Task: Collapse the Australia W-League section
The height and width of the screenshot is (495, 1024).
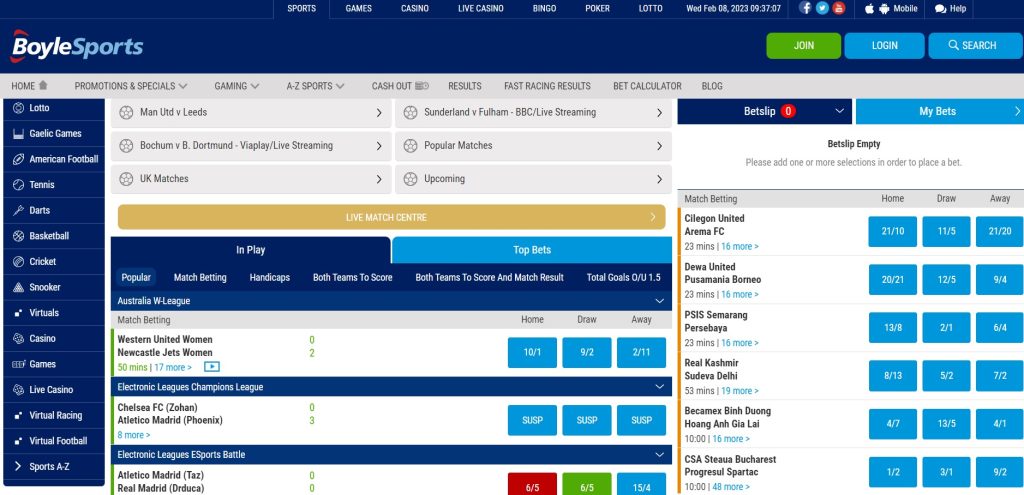Action: 659,301
